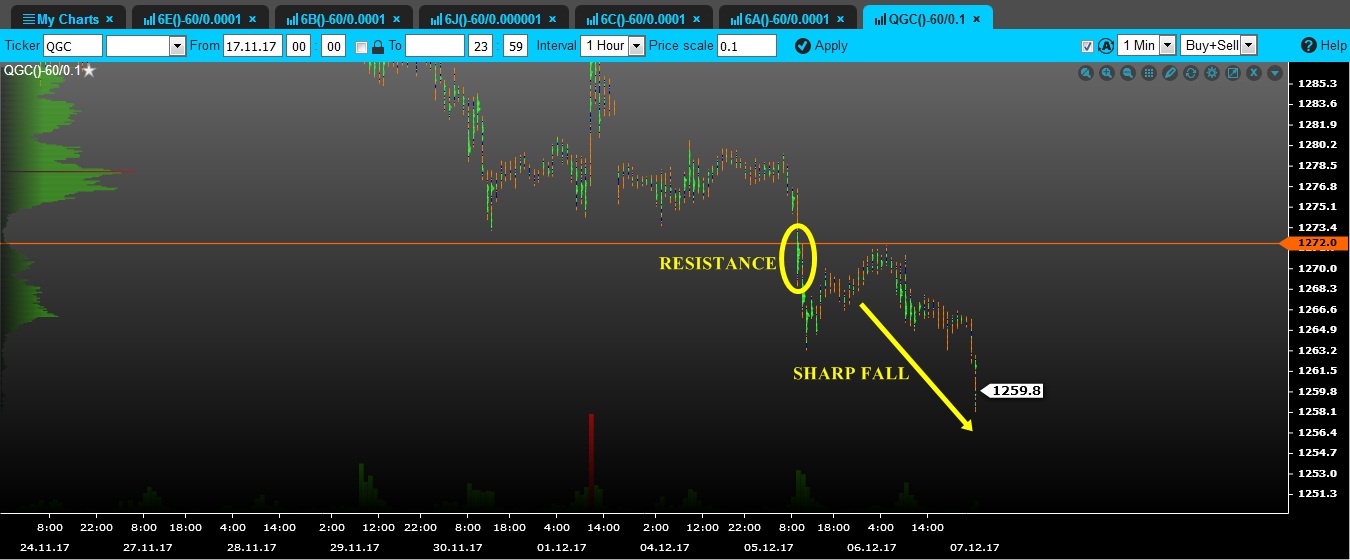This screenshot has width=1350, height=560.
Task: Switch to the 6J()-60/0.000001 tab
Action: pyautogui.click(x=492, y=19)
